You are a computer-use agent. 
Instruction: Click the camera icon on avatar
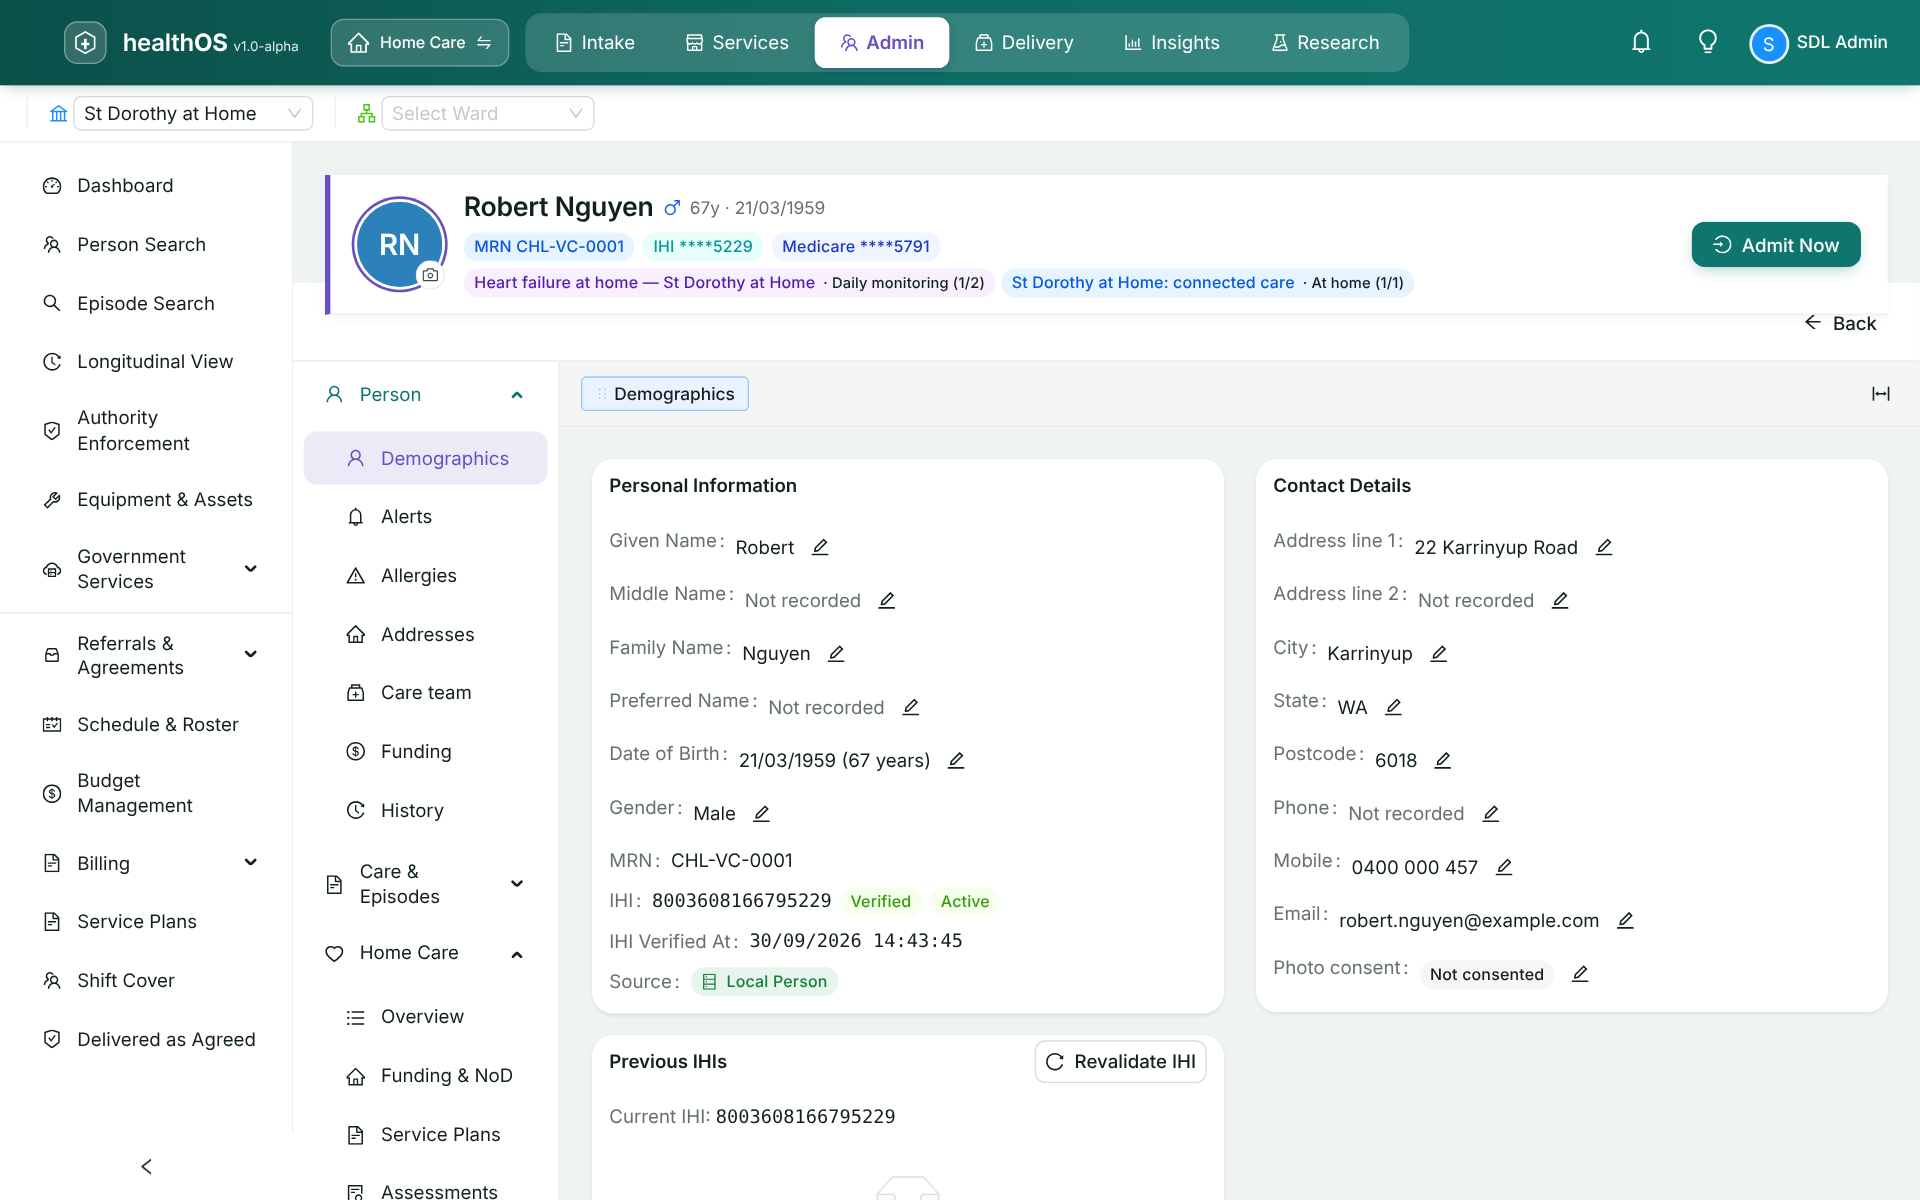(430, 275)
